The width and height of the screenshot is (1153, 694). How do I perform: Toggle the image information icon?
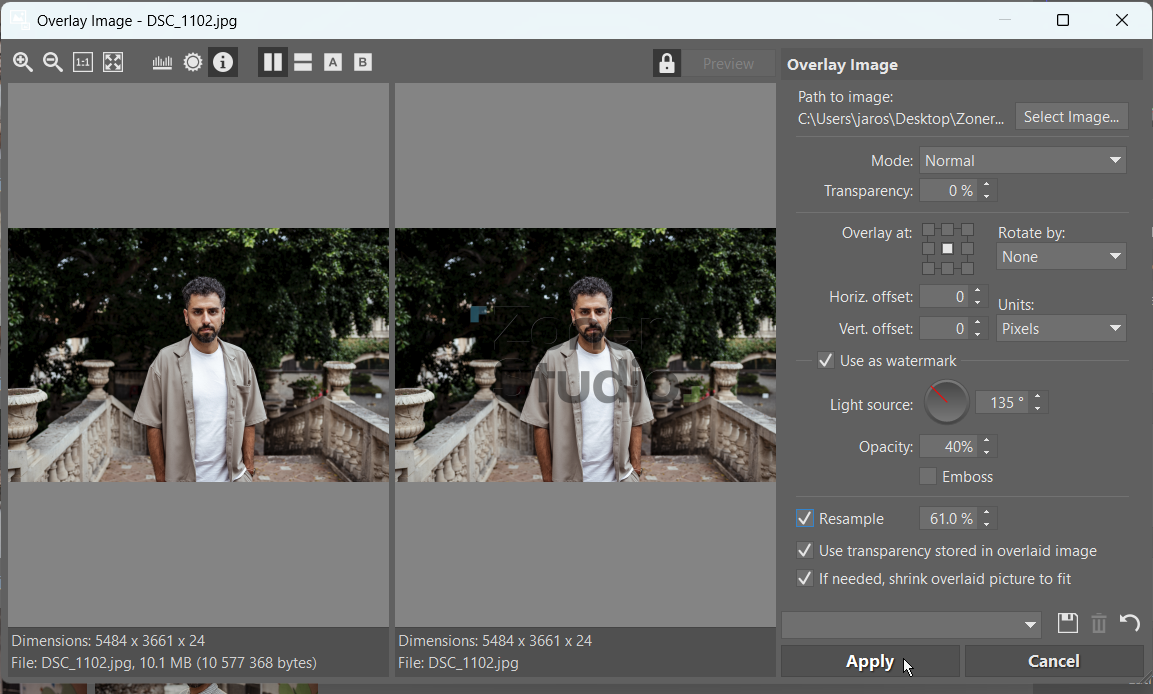pyautogui.click(x=223, y=63)
